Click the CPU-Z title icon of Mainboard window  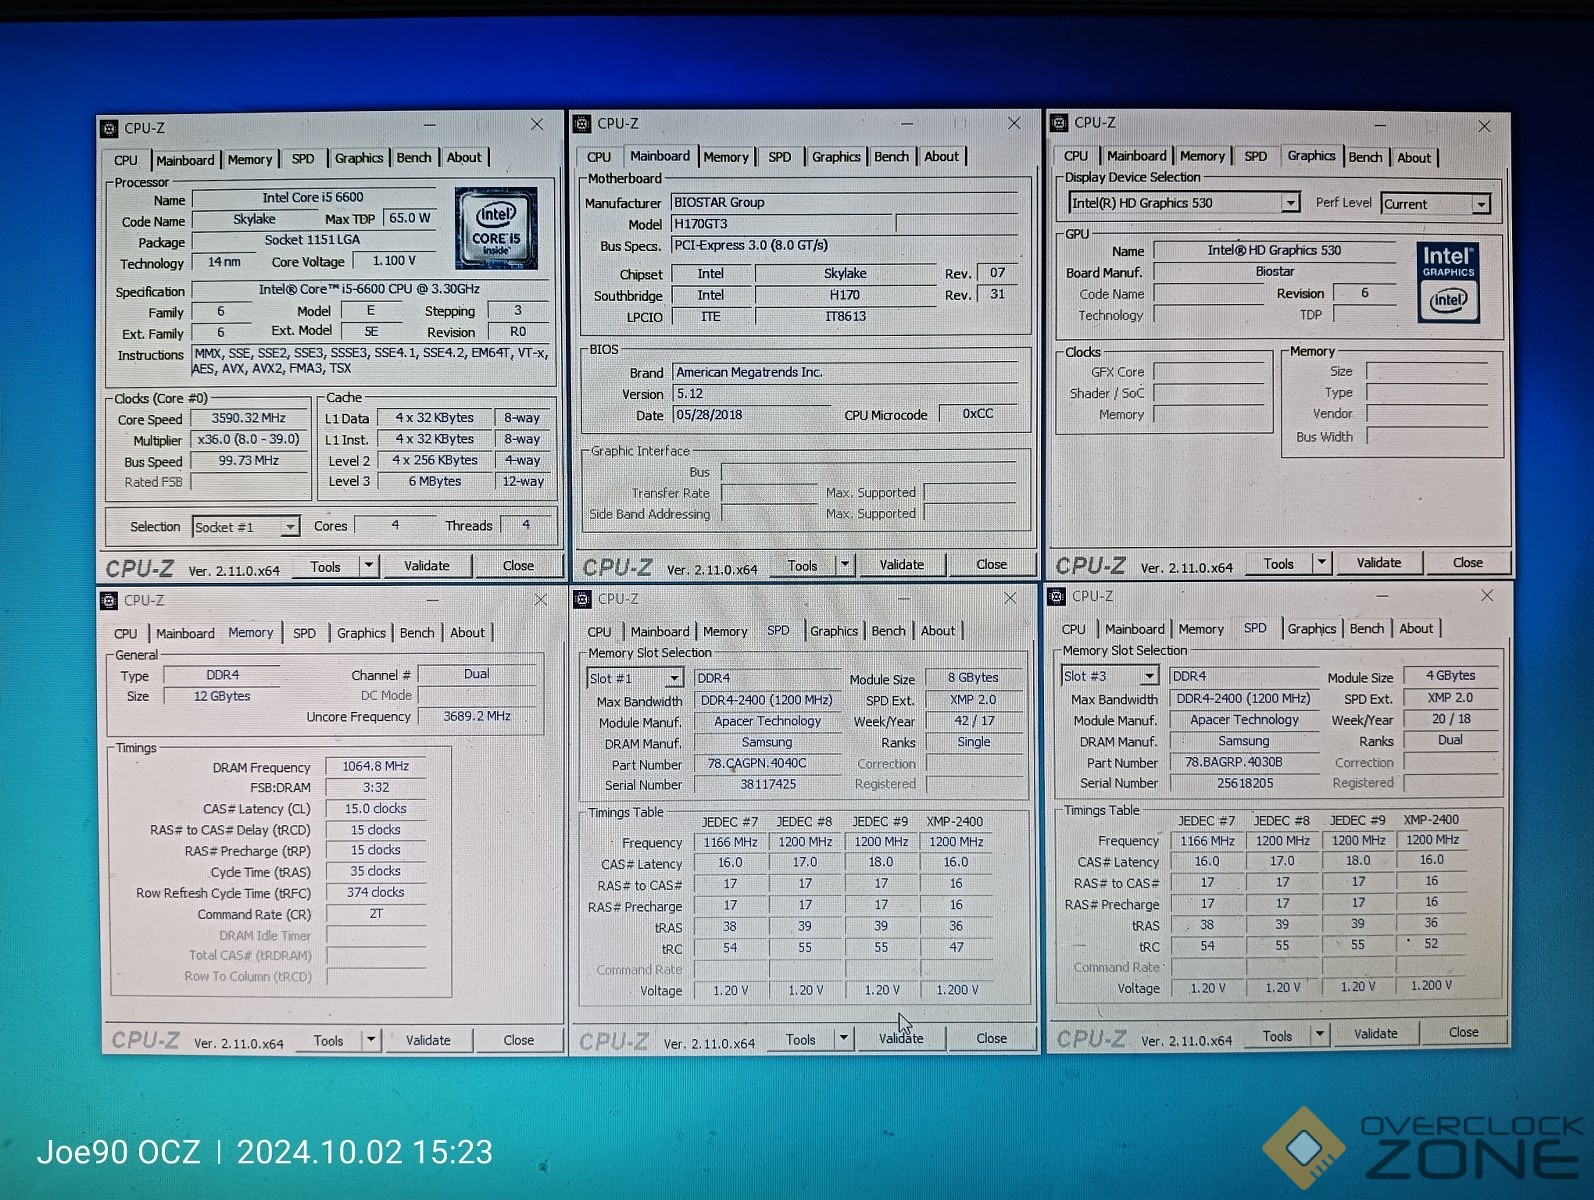tap(582, 124)
